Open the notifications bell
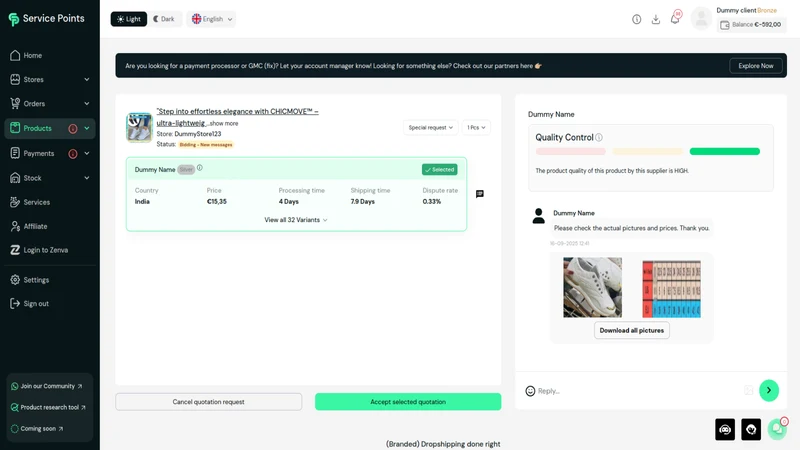The height and width of the screenshot is (450, 800). 675,19
